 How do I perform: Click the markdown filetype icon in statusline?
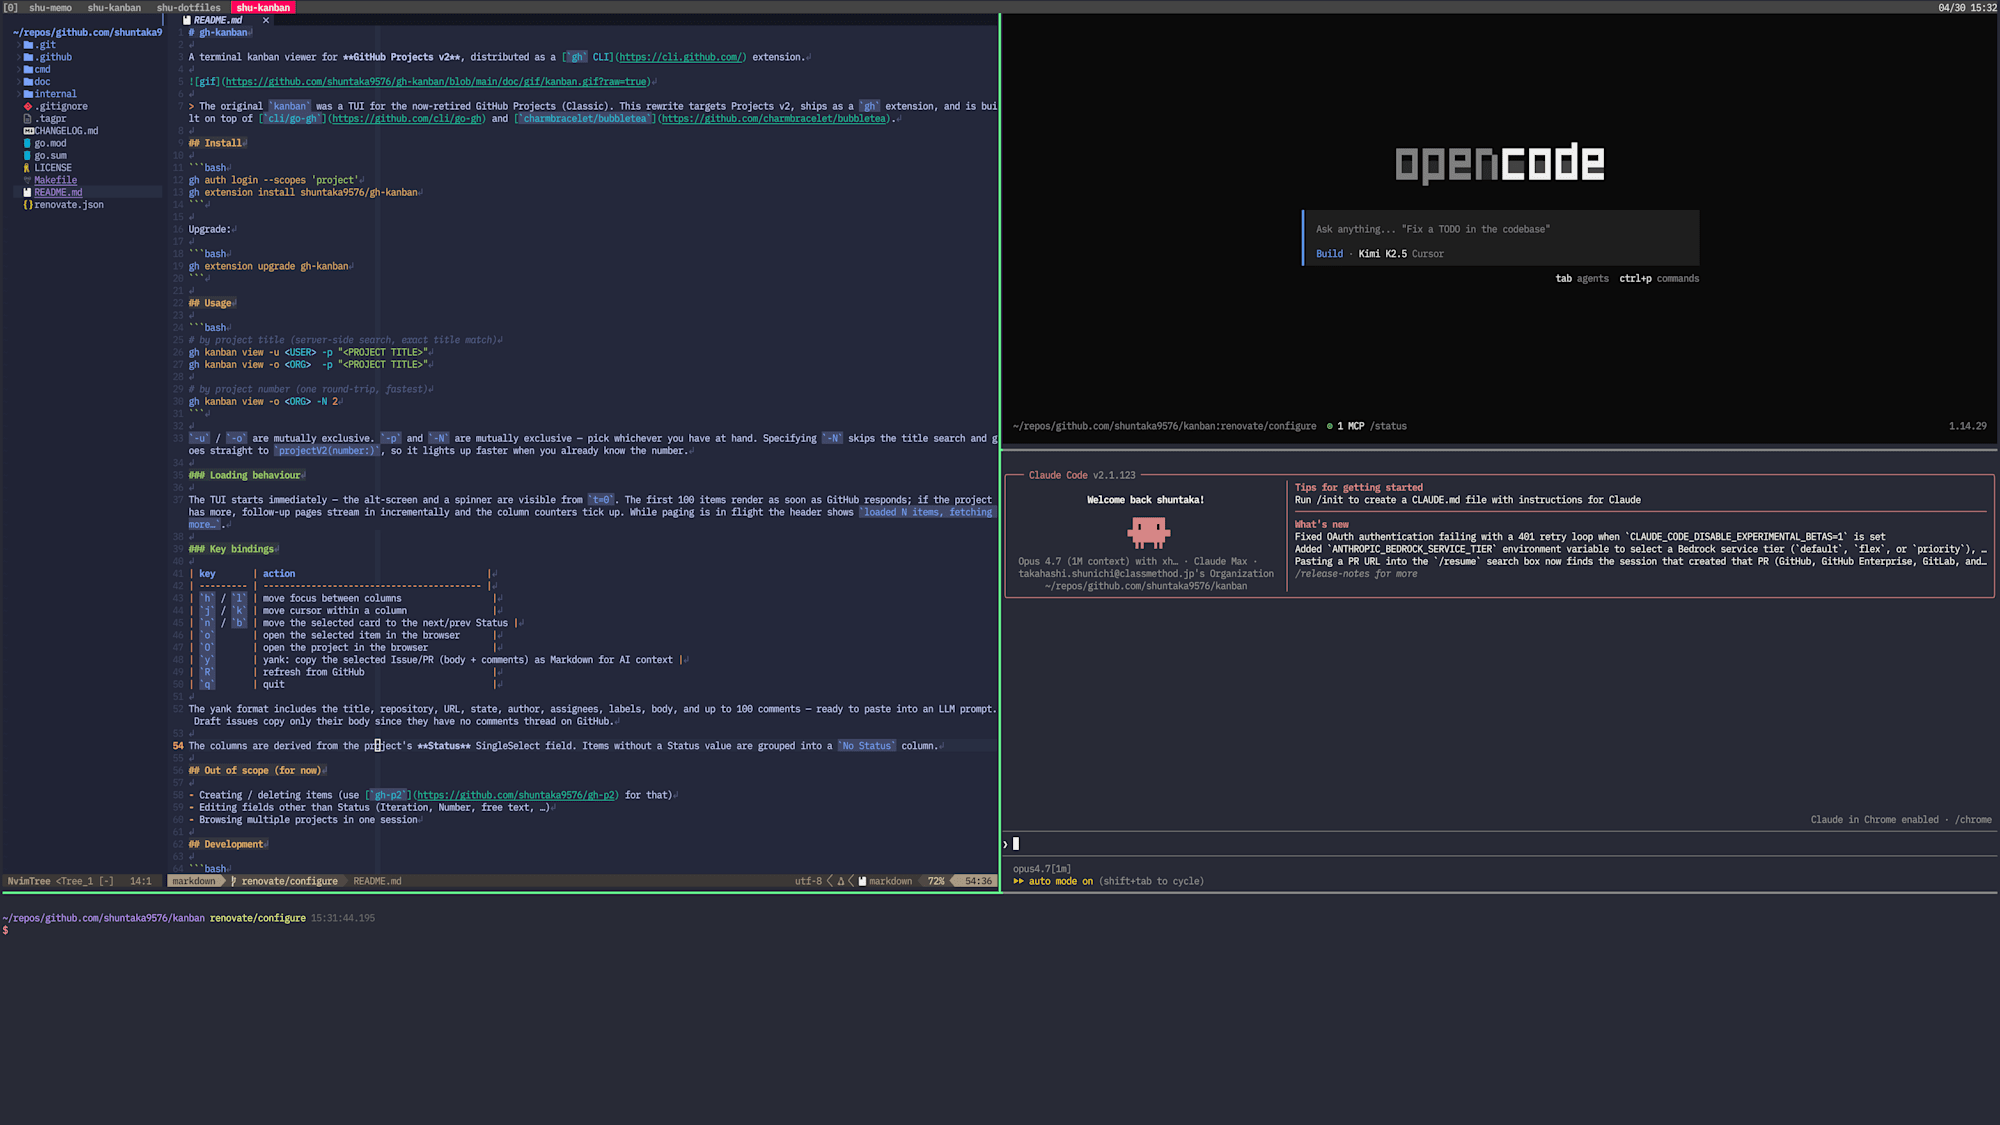tap(862, 881)
